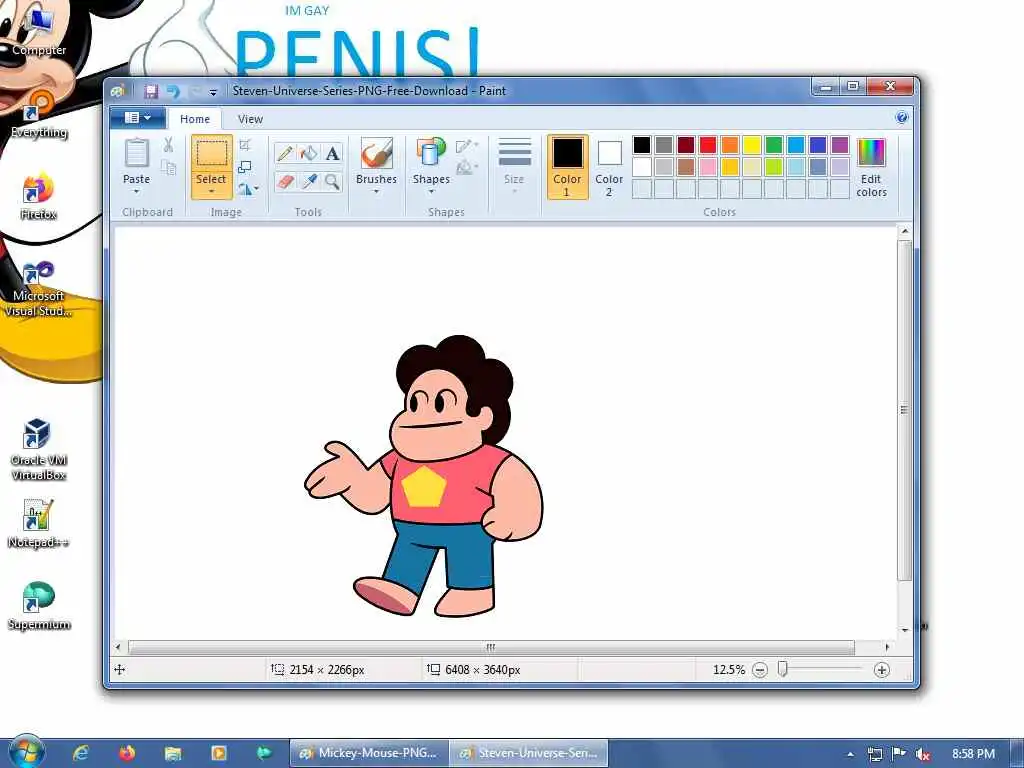Open Windows Explorer folder in taskbar
1024x768 pixels.
click(173, 753)
